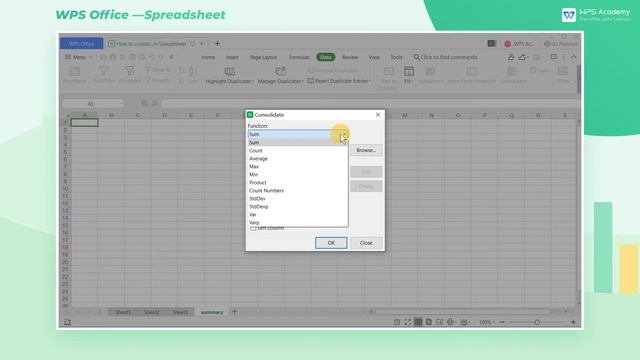The width and height of the screenshot is (640, 360).
Task: Open the View ribbon tab
Action: click(374, 57)
